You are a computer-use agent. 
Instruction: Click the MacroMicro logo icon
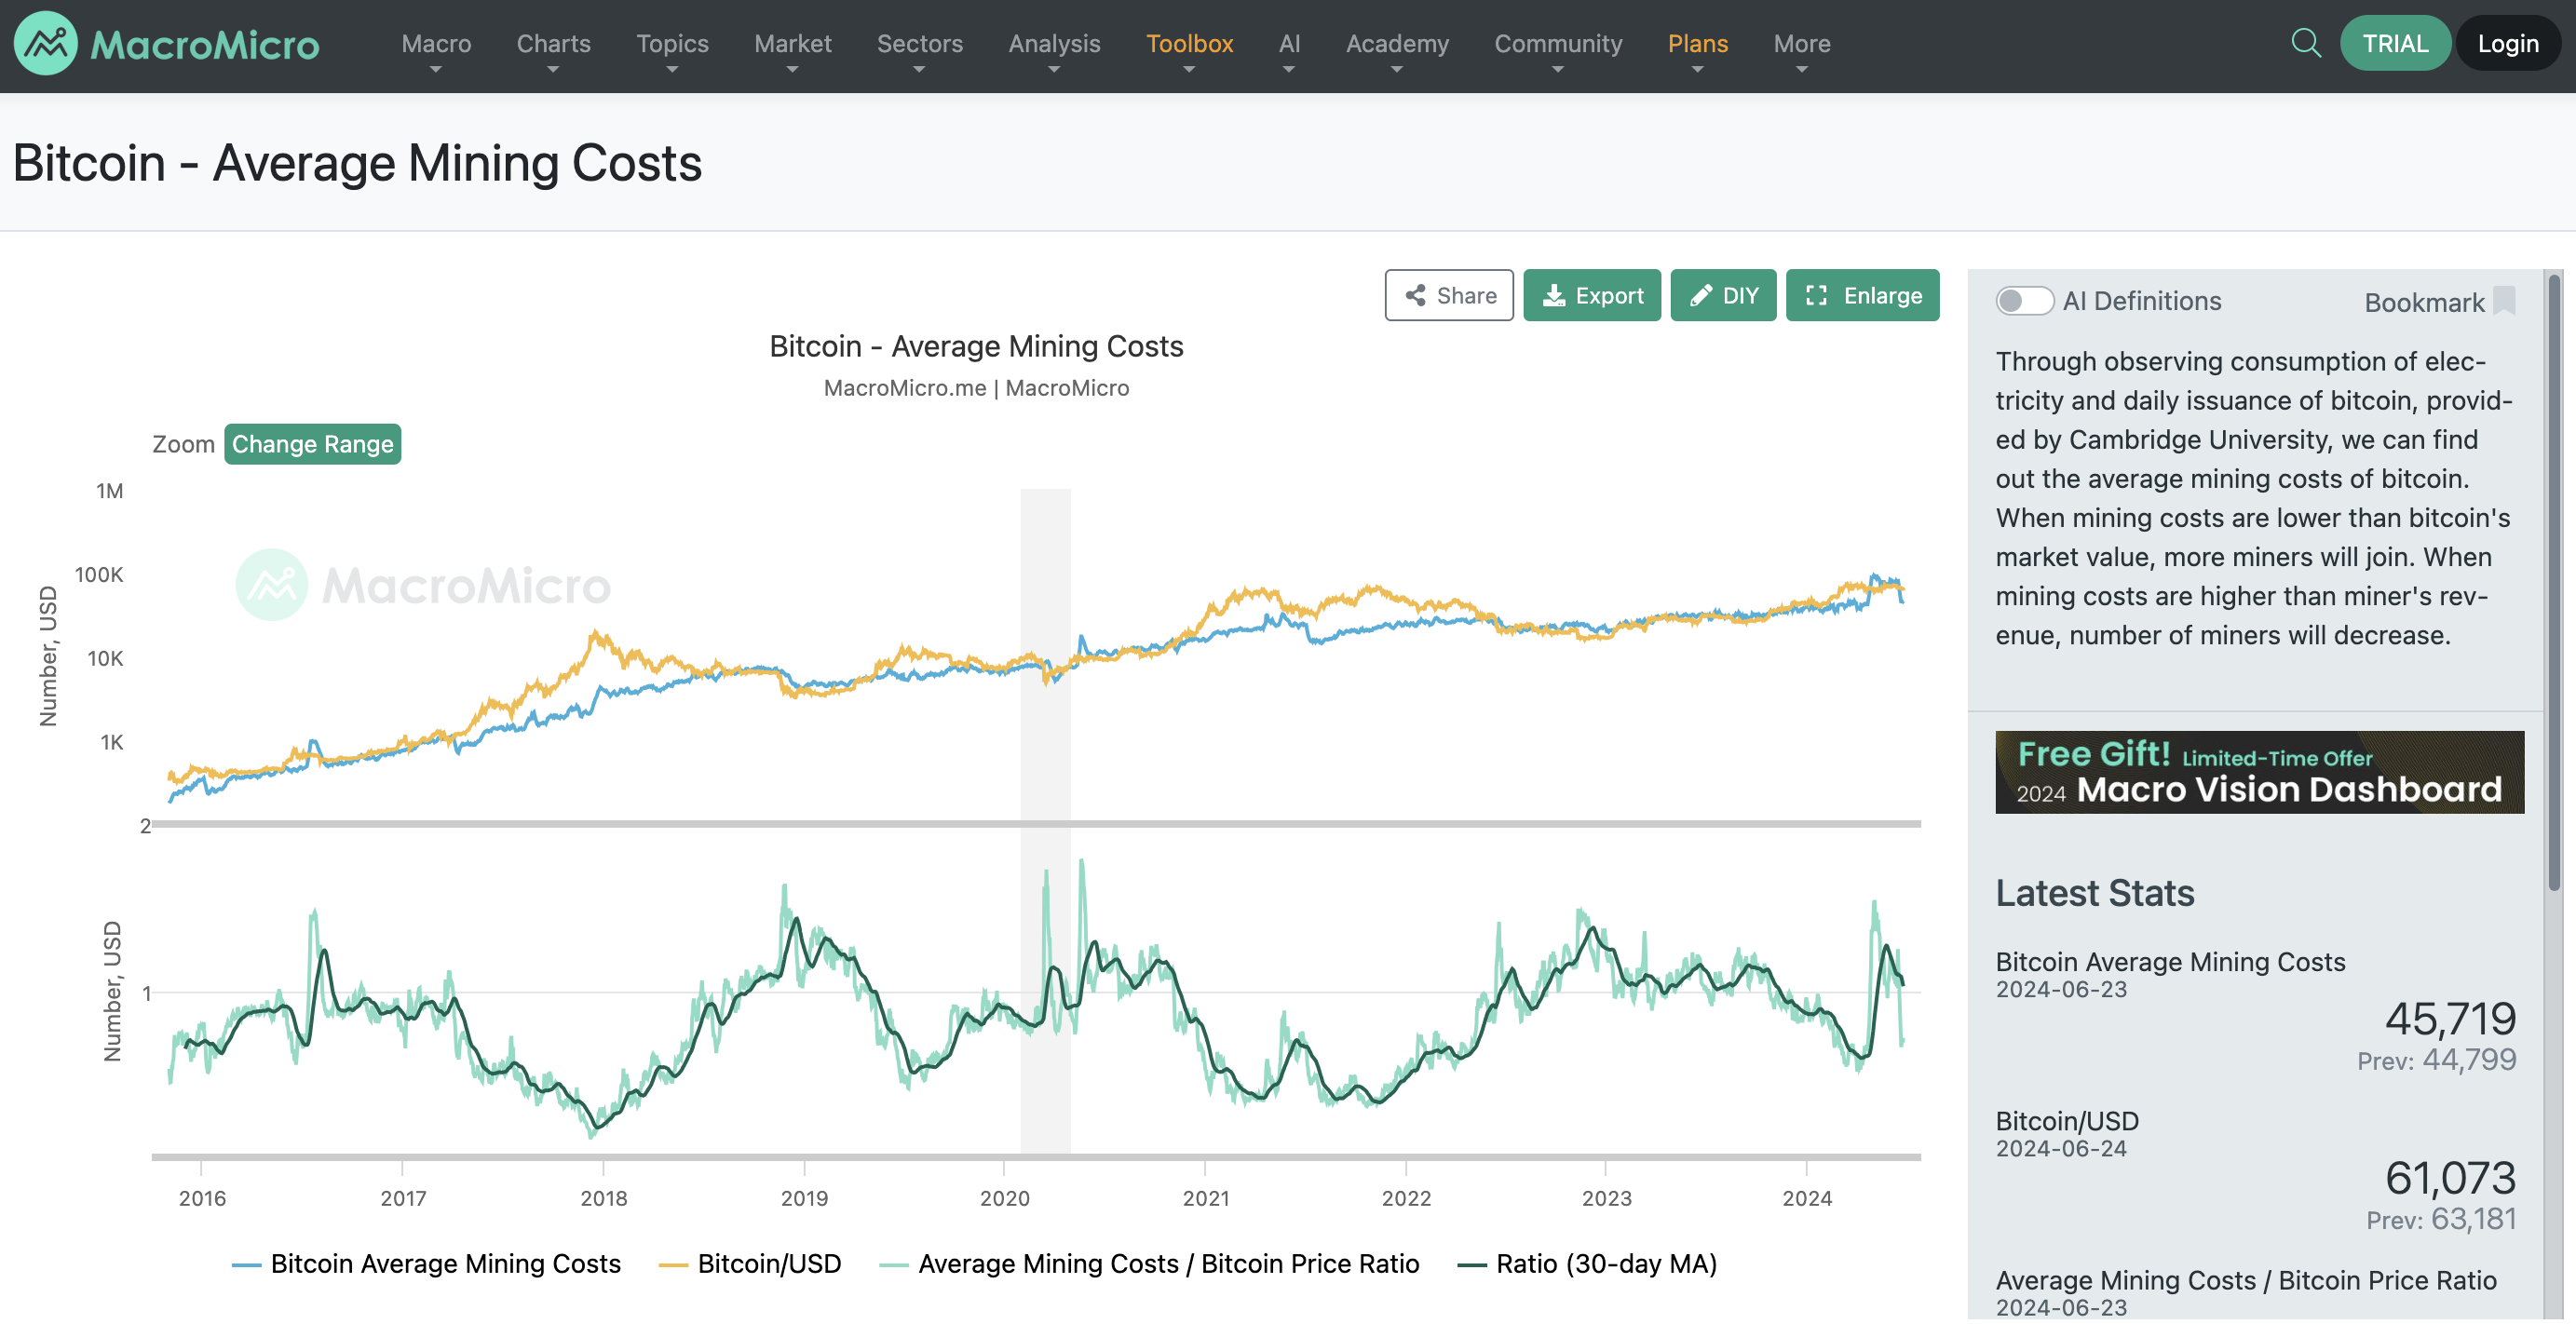[45, 44]
